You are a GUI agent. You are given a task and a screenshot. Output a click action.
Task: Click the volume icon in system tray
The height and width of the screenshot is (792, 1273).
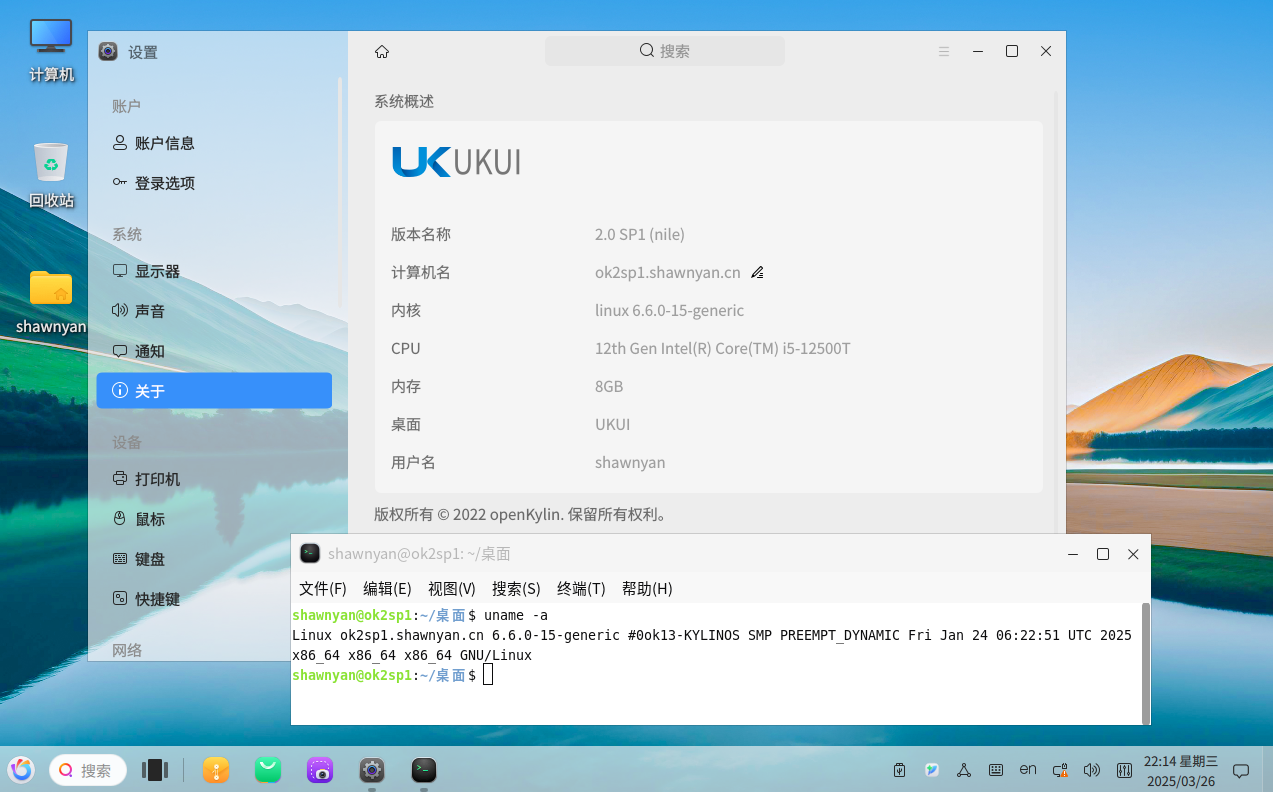click(x=1091, y=770)
